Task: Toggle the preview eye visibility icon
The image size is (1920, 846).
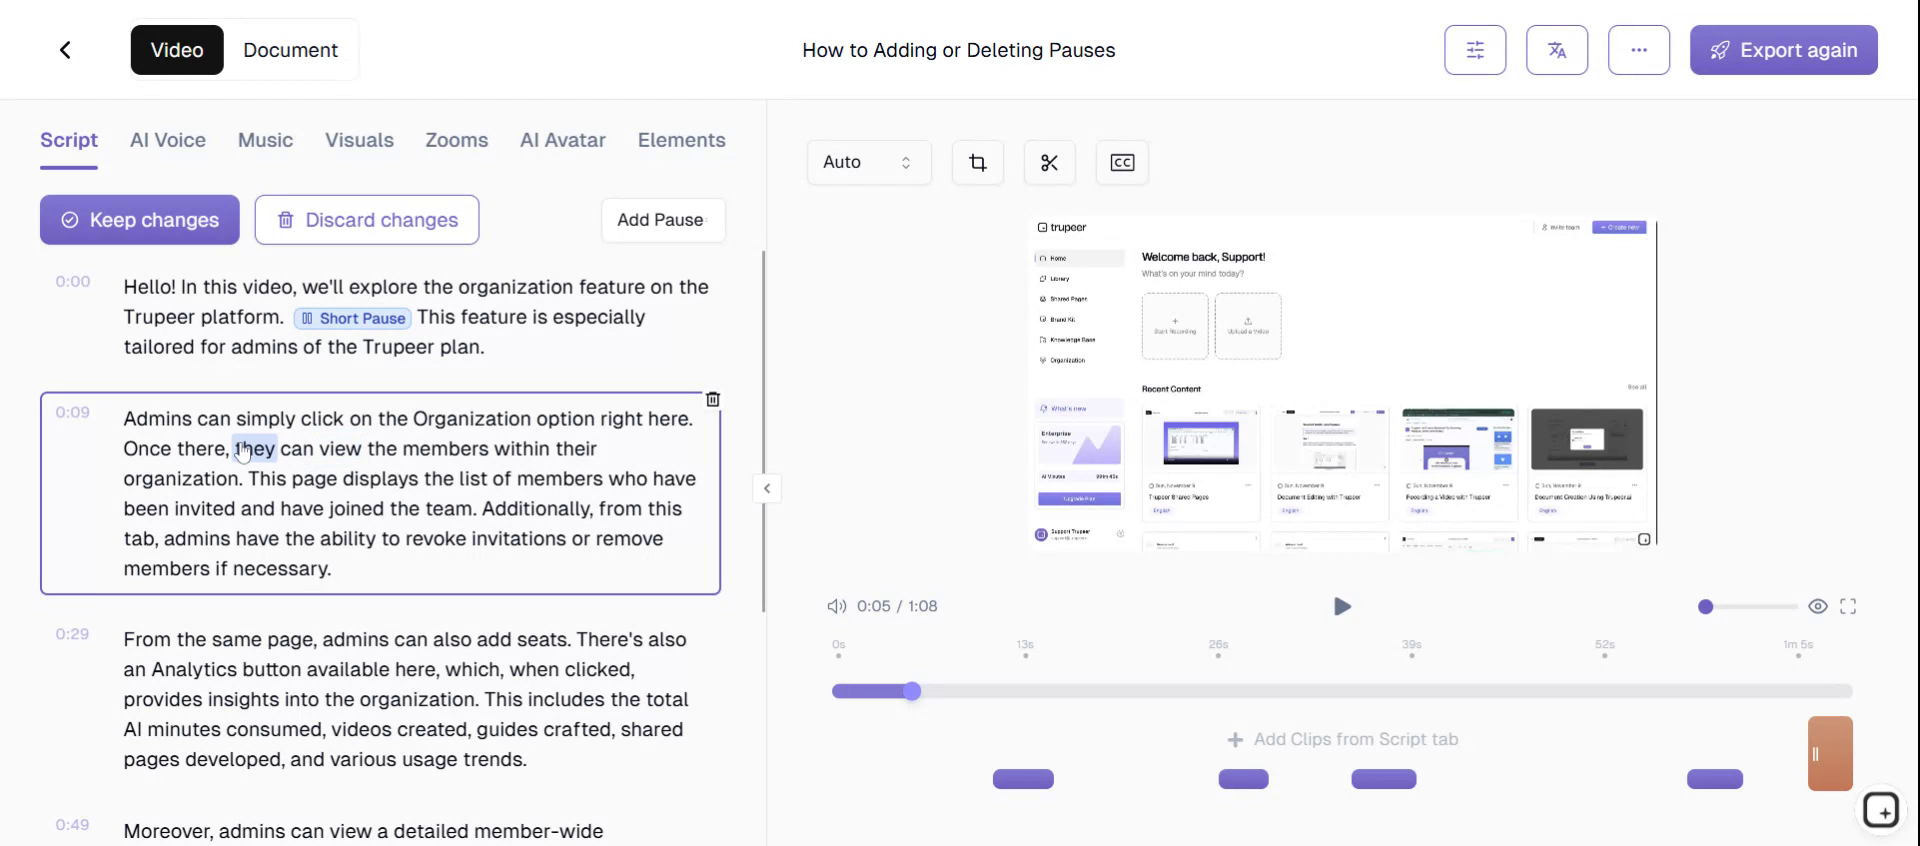Action: click(1818, 606)
